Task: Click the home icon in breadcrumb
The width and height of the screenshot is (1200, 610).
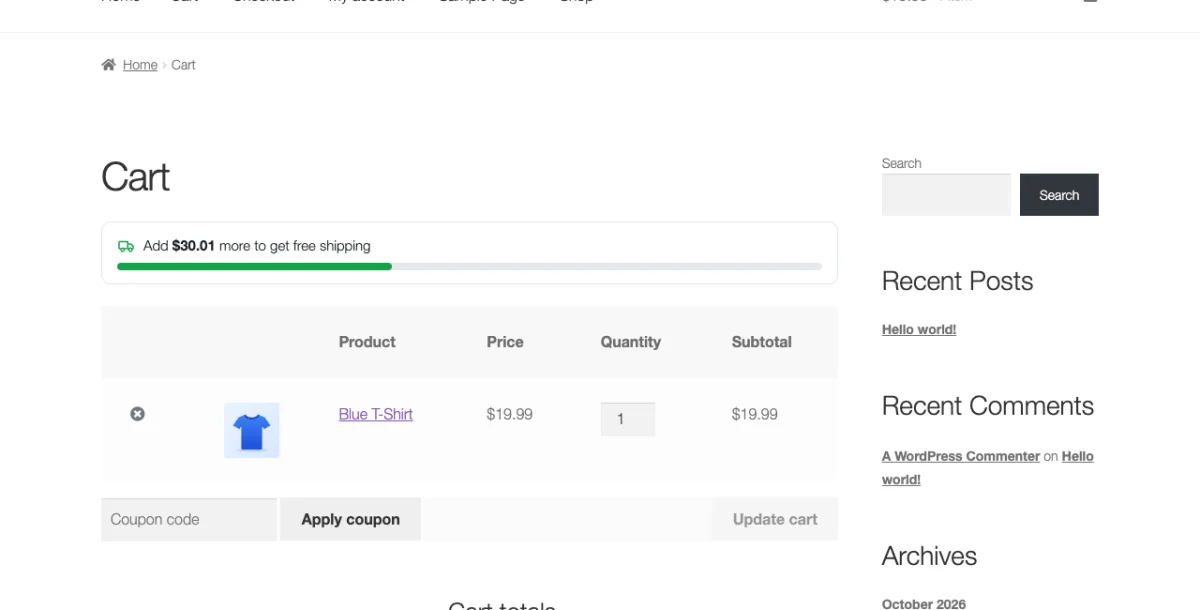Action: 109,65
